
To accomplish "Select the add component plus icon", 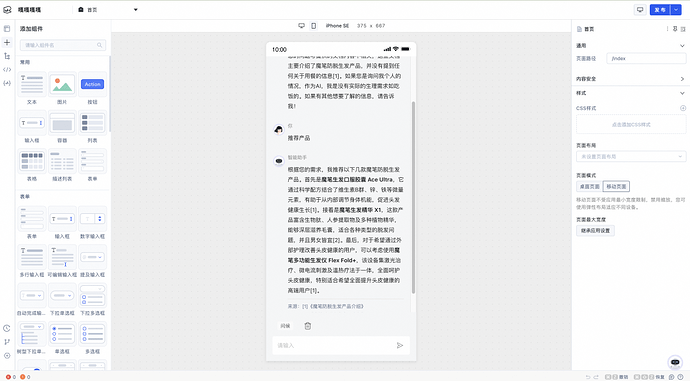I will 7,42.
